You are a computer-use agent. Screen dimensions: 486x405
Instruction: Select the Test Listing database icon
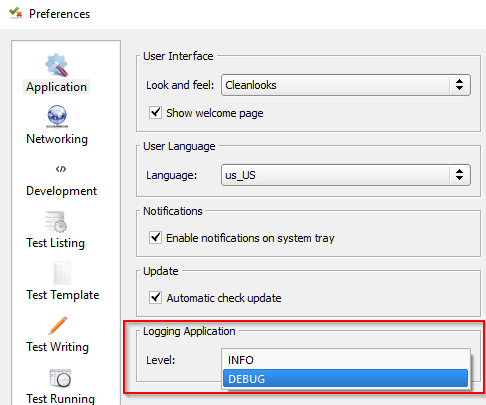(x=56, y=221)
